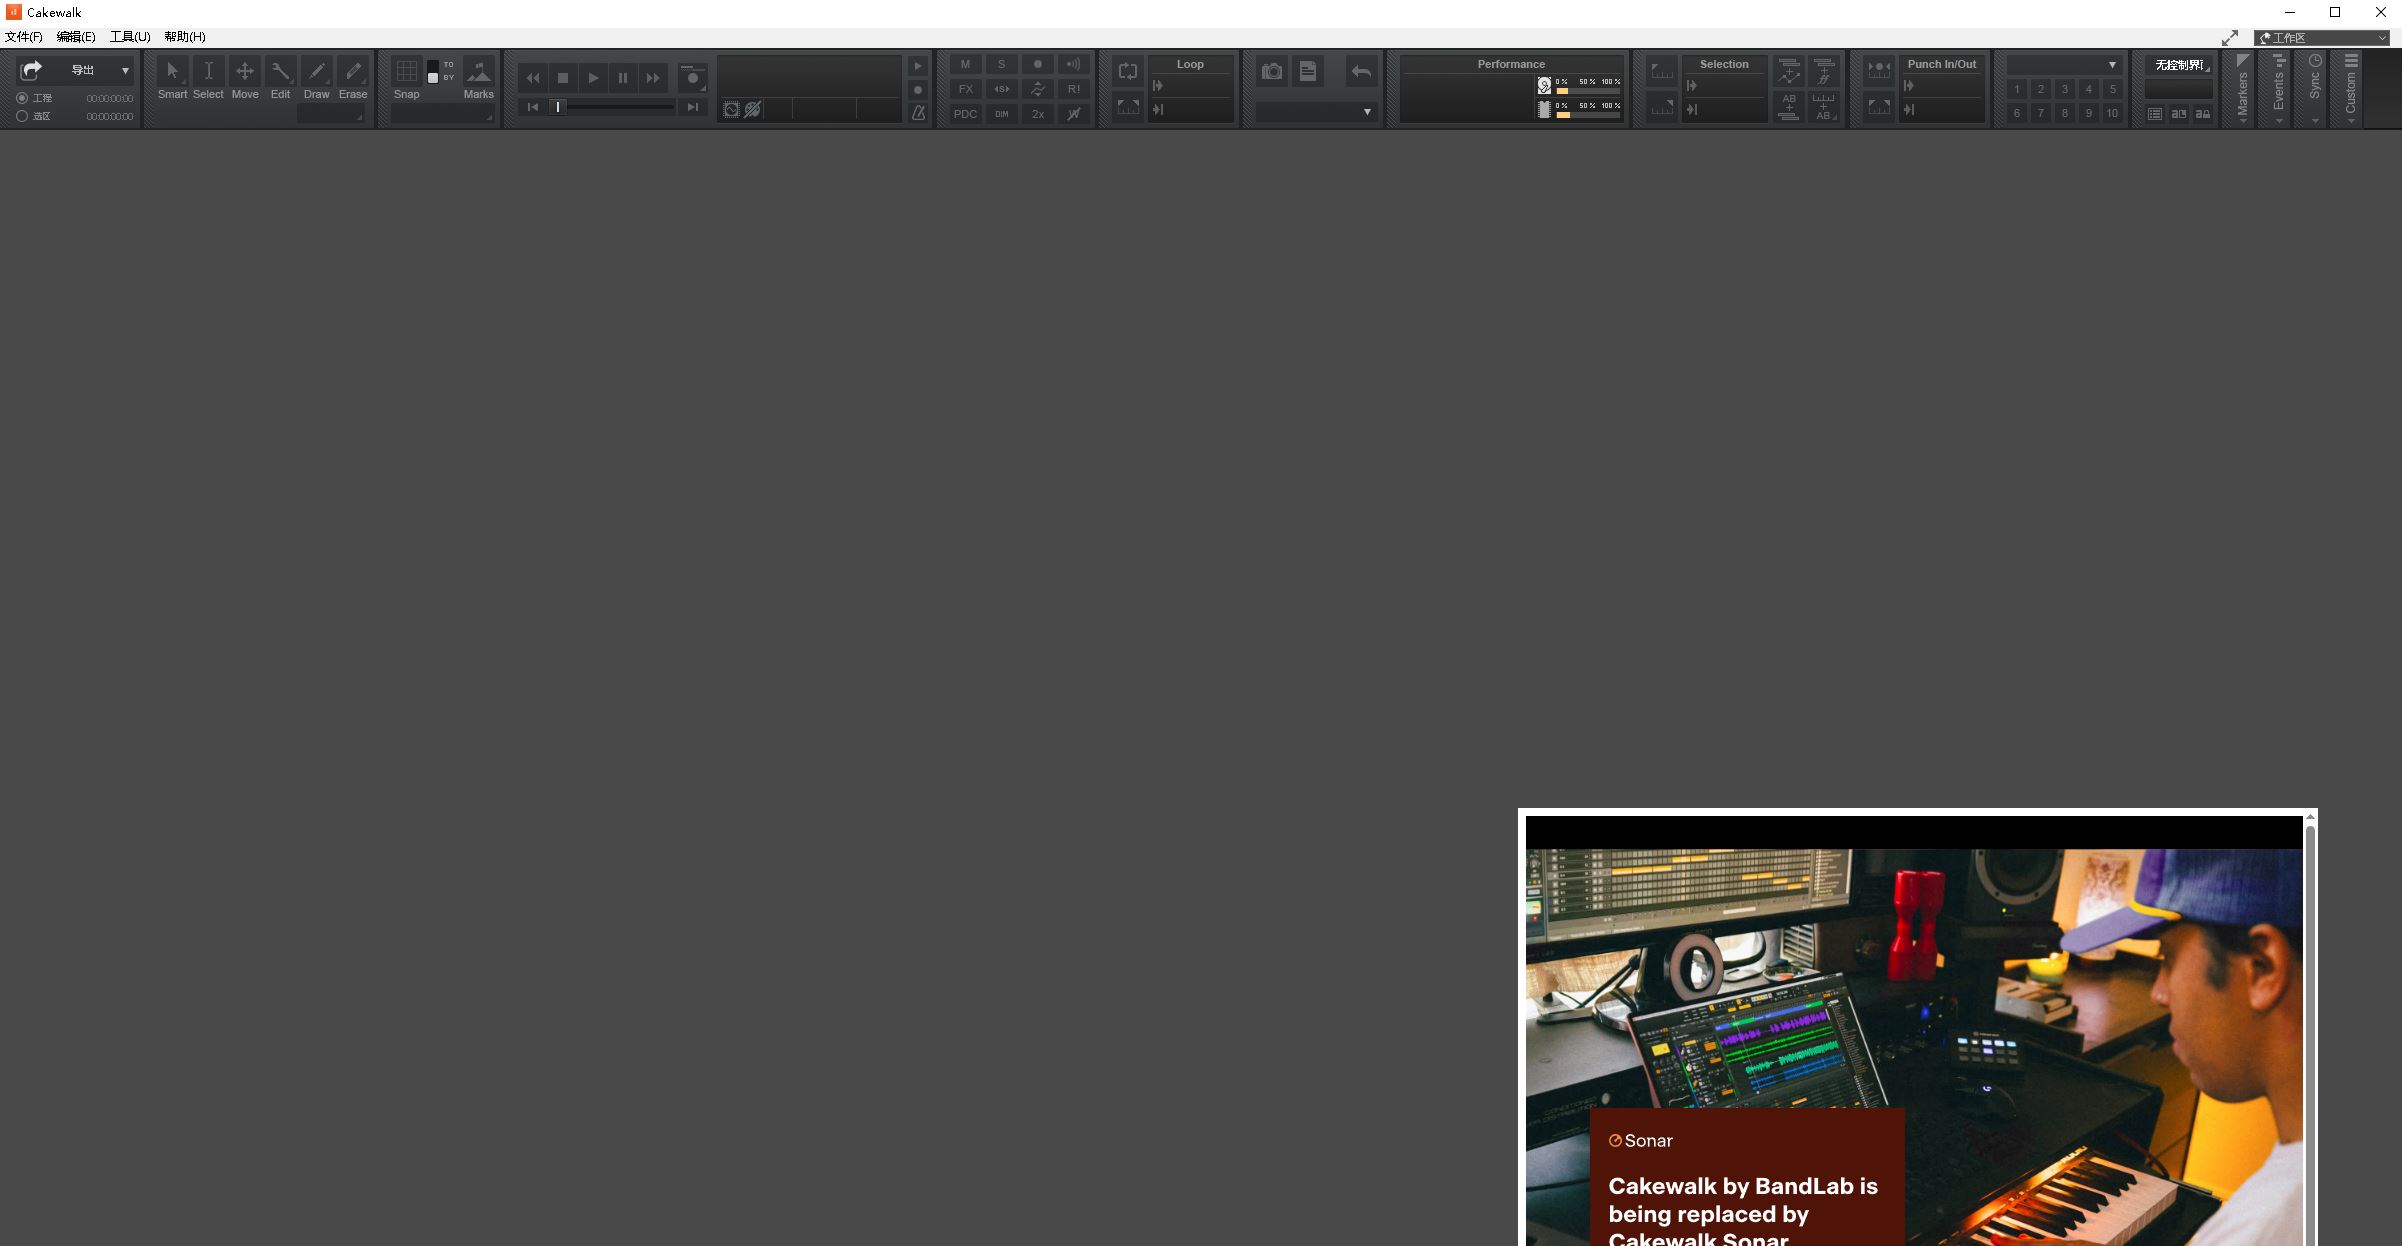
Task: Open the dropdown above the number buttons
Action: tap(2065, 65)
